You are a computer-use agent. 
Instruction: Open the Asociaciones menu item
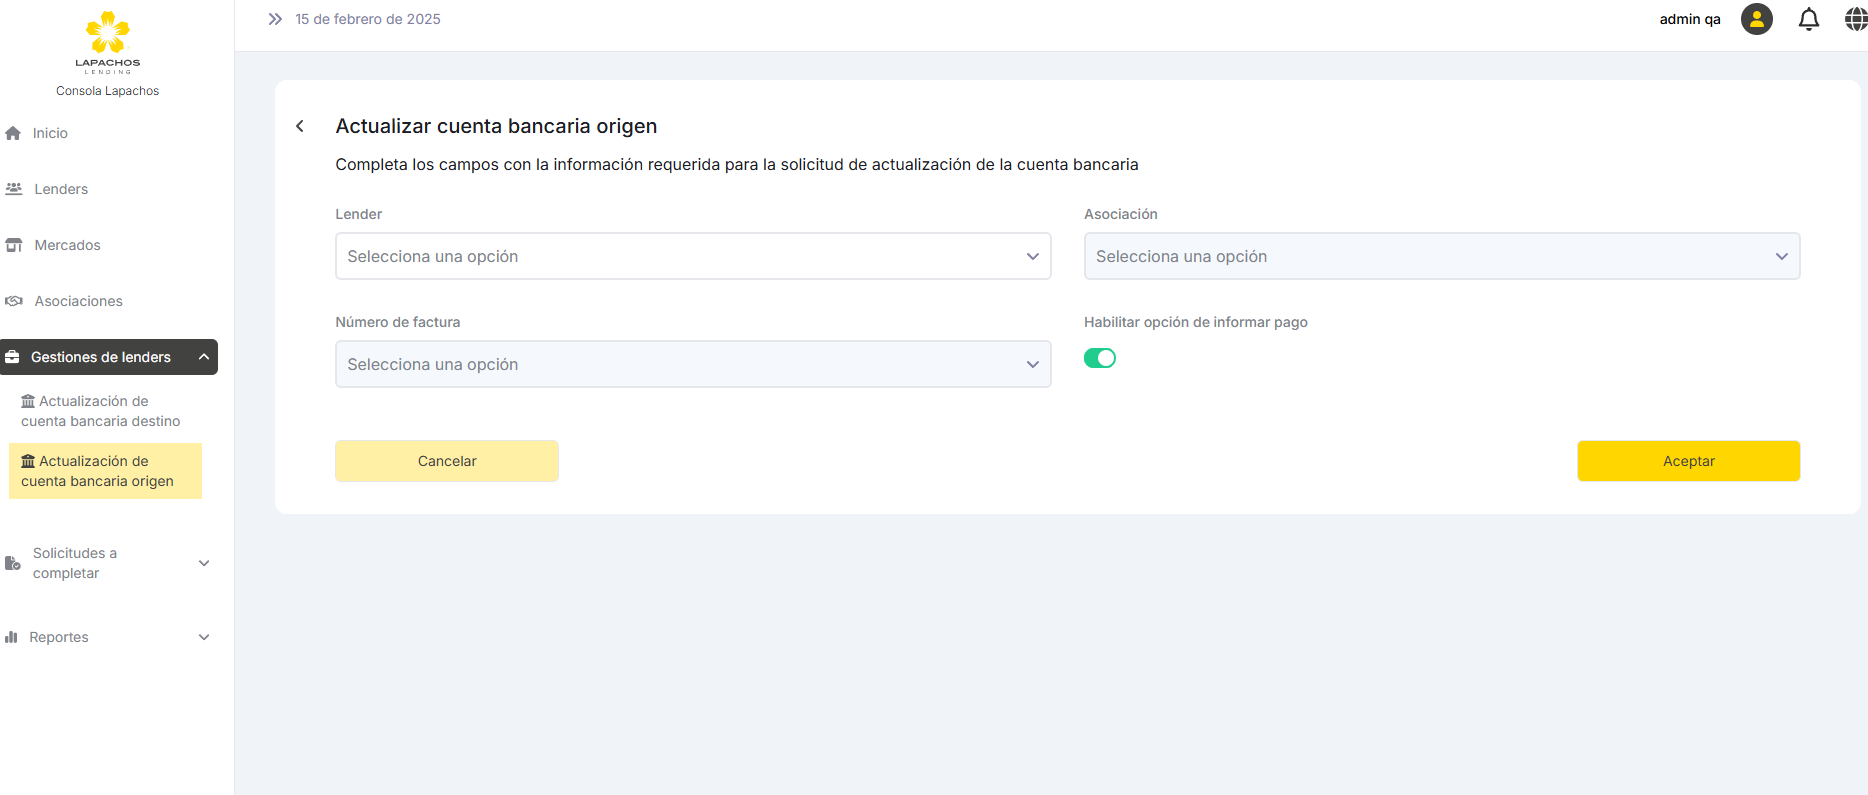click(x=78, y=301)
